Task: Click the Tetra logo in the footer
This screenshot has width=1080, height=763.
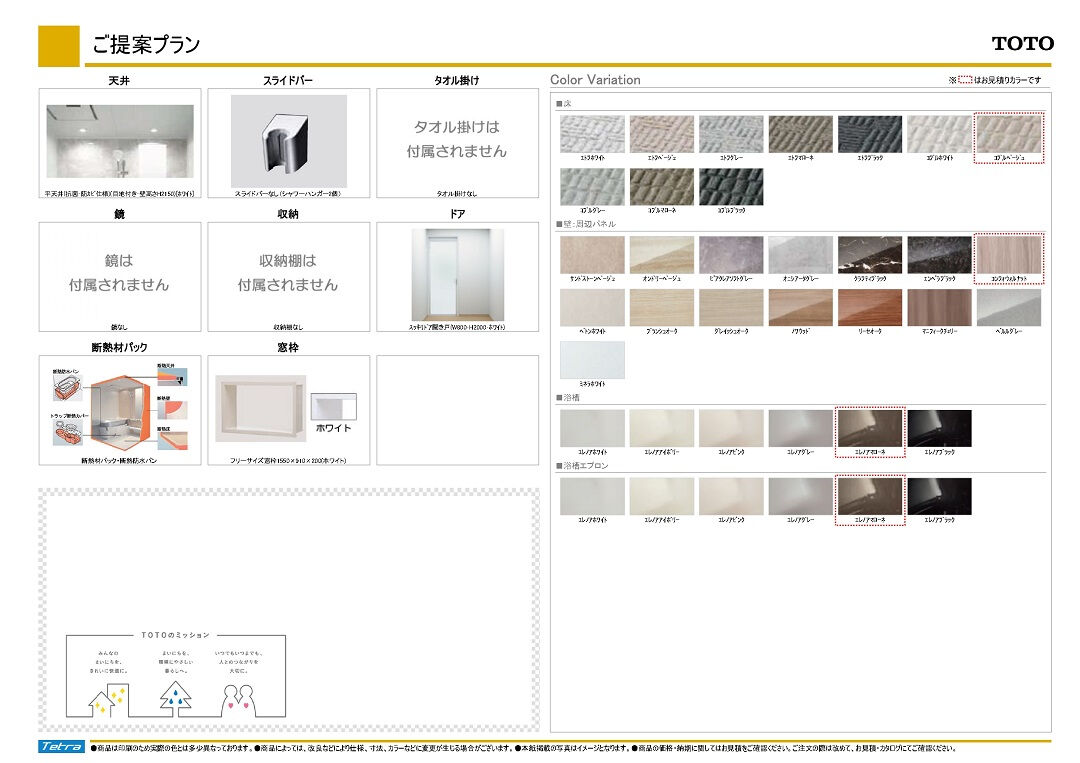Action: point(61,746)
